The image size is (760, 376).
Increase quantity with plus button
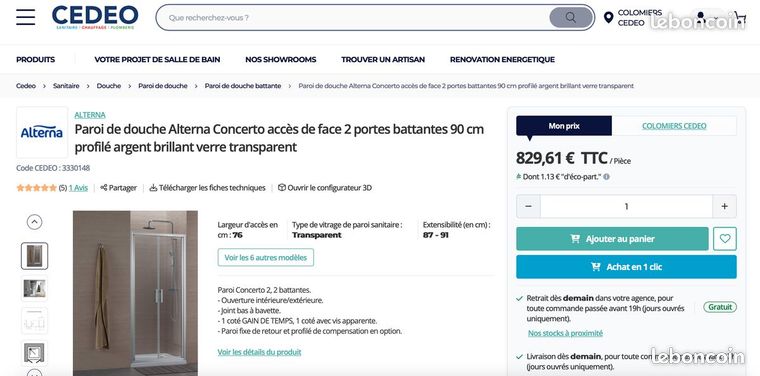click(724, 206)
